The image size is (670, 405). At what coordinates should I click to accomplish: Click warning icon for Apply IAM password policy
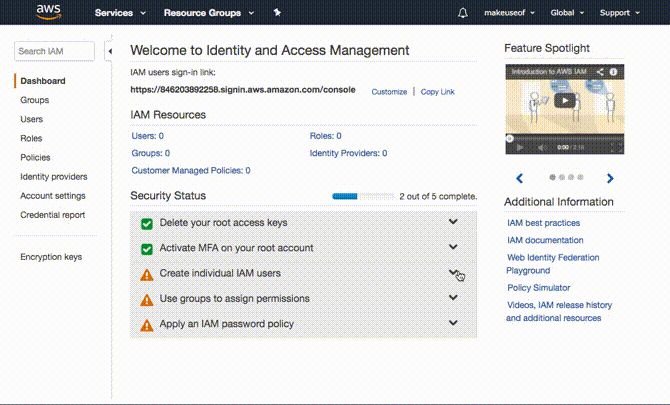(x=147, y=325)
